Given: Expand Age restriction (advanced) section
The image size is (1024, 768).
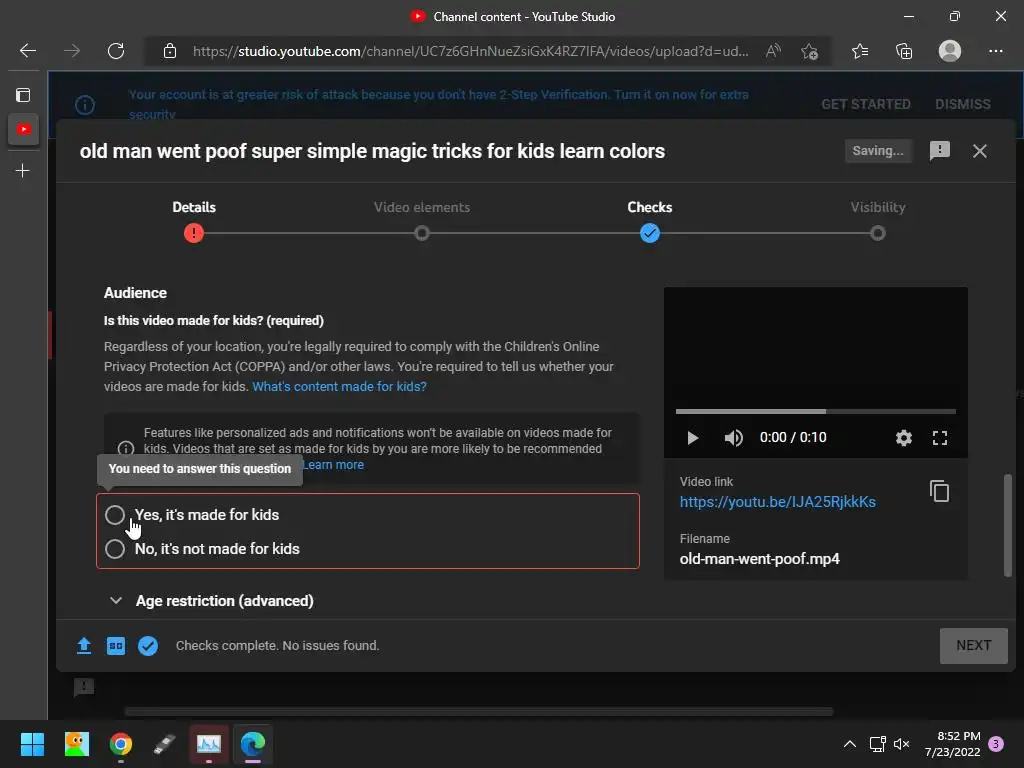Looking at the screenshot, I should (x=212, y=600).
